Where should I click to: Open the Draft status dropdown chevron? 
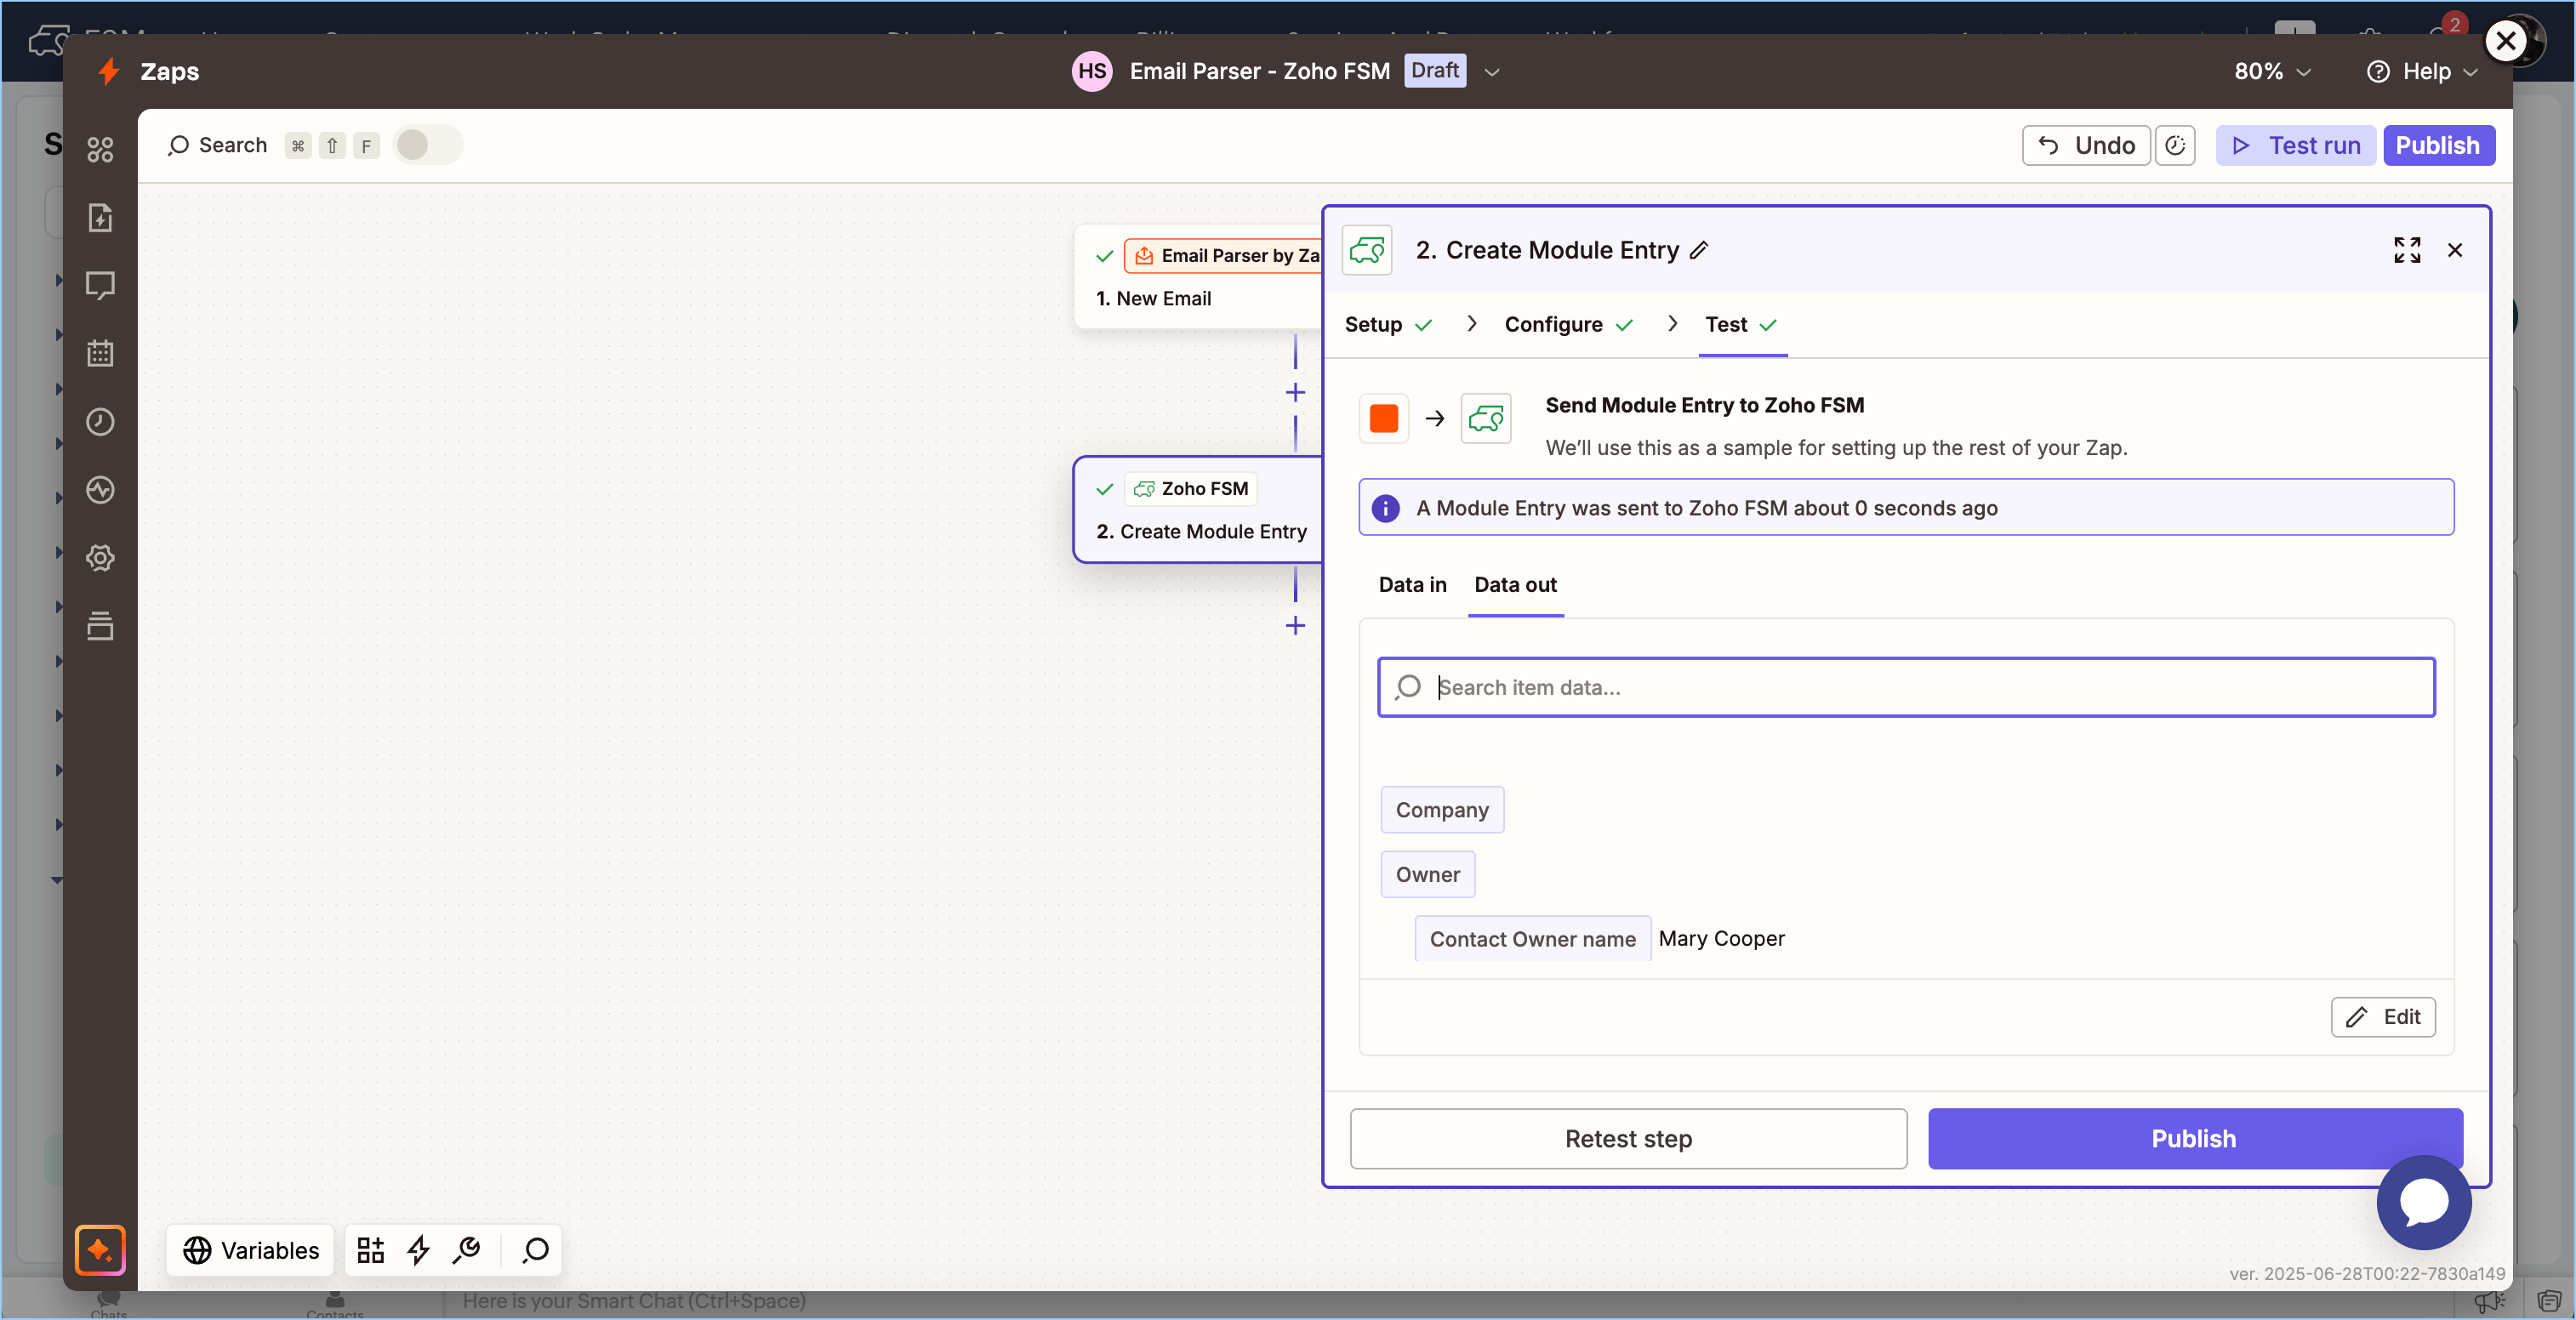1492,72
